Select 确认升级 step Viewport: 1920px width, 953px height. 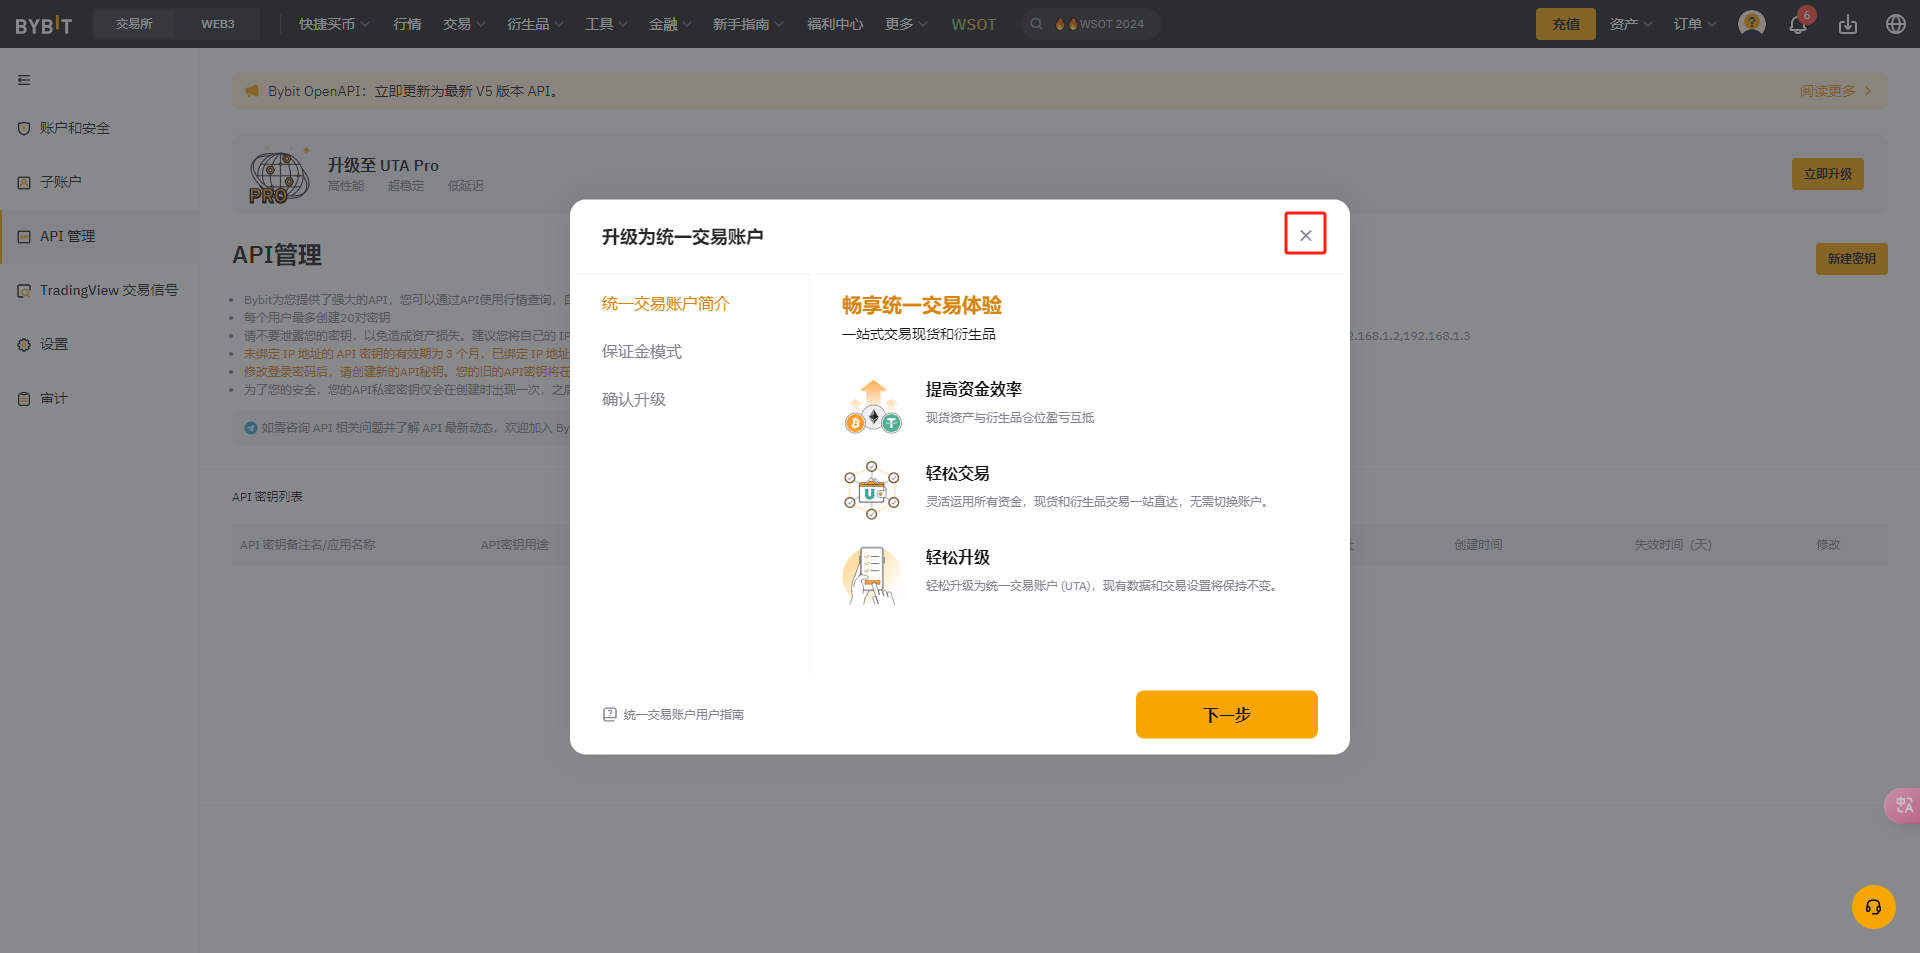pos(633,399)
